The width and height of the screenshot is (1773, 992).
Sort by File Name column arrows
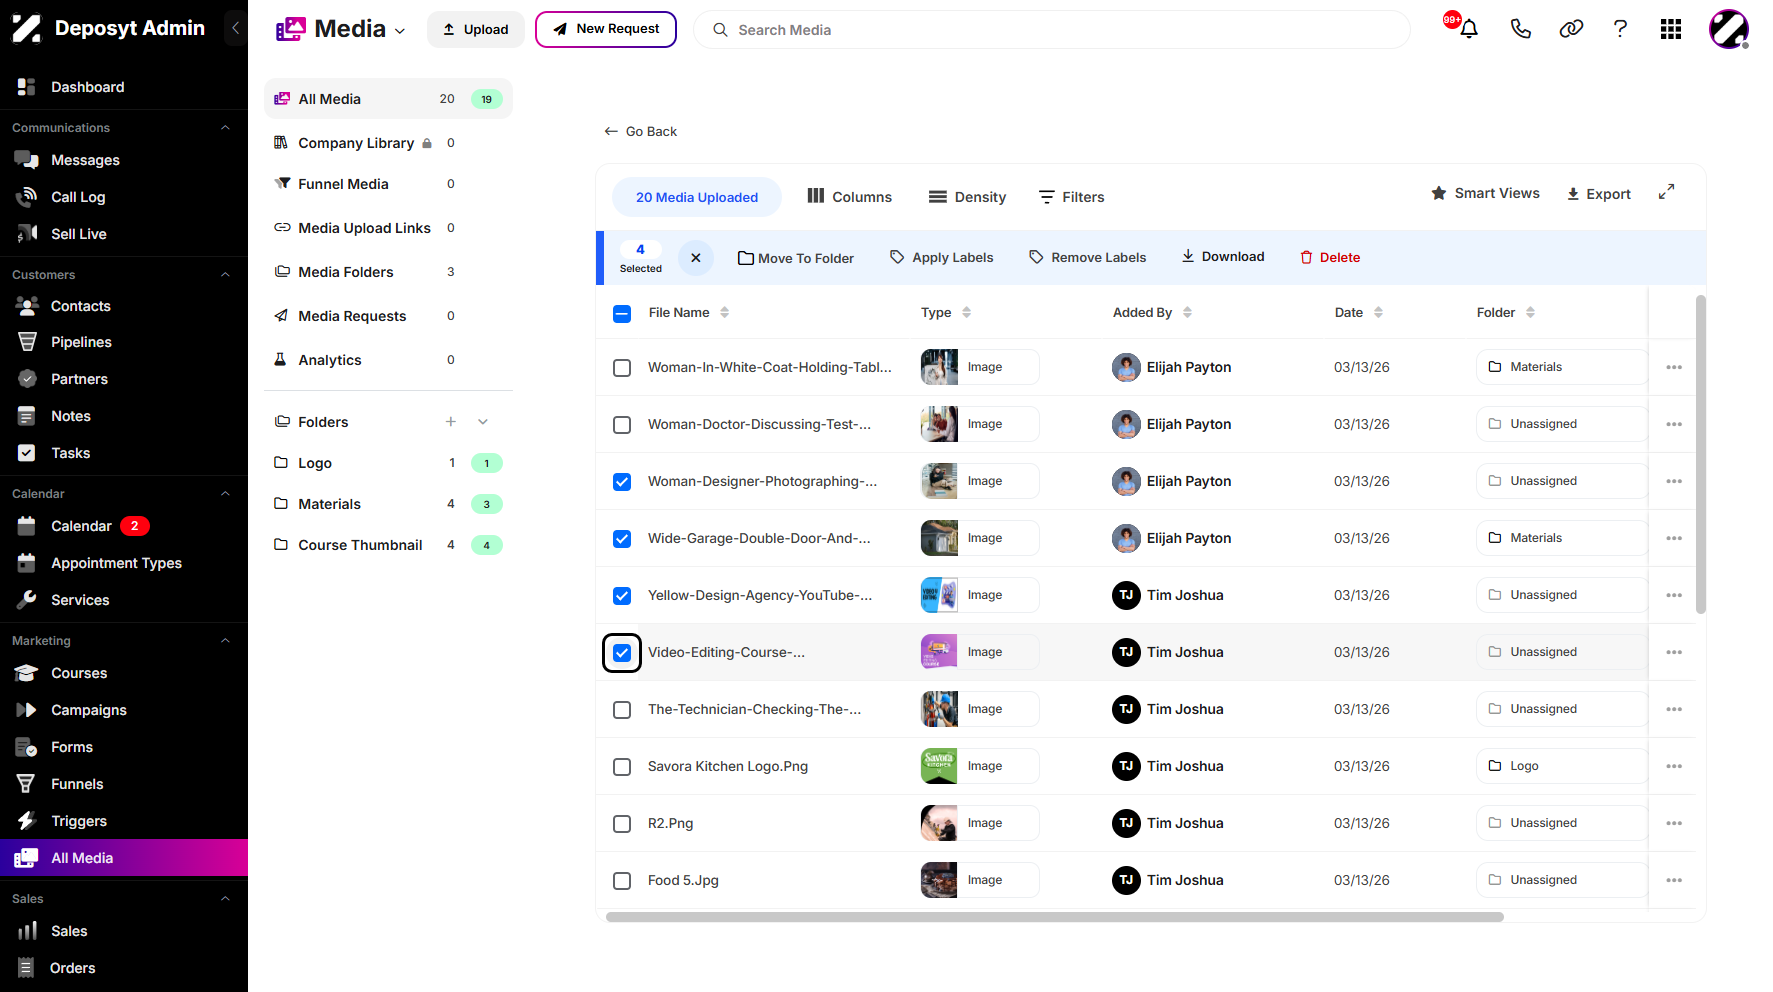tap(725, 312)
